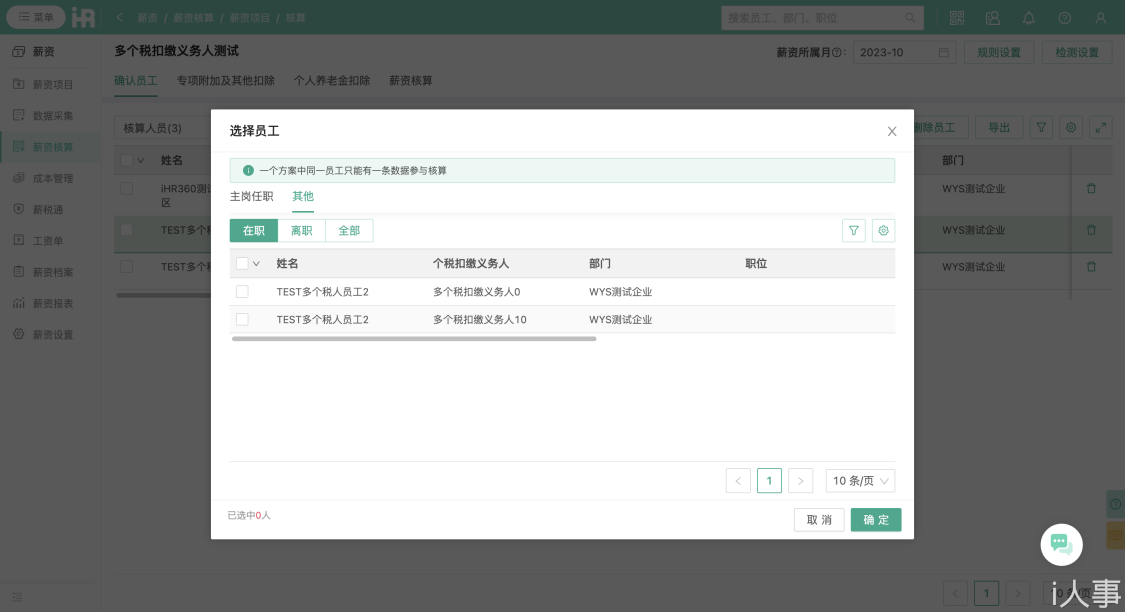Screen dimensions: 1125x612
Task: Click the 姓名 column header in the dialog
Action: point(287,263)
